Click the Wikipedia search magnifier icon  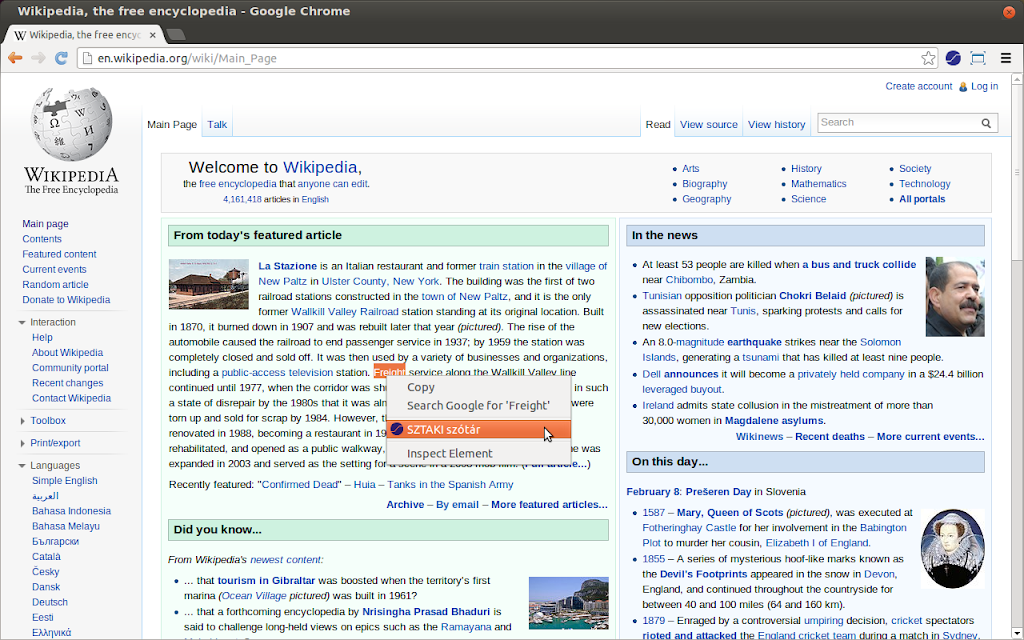pos(986,123)
